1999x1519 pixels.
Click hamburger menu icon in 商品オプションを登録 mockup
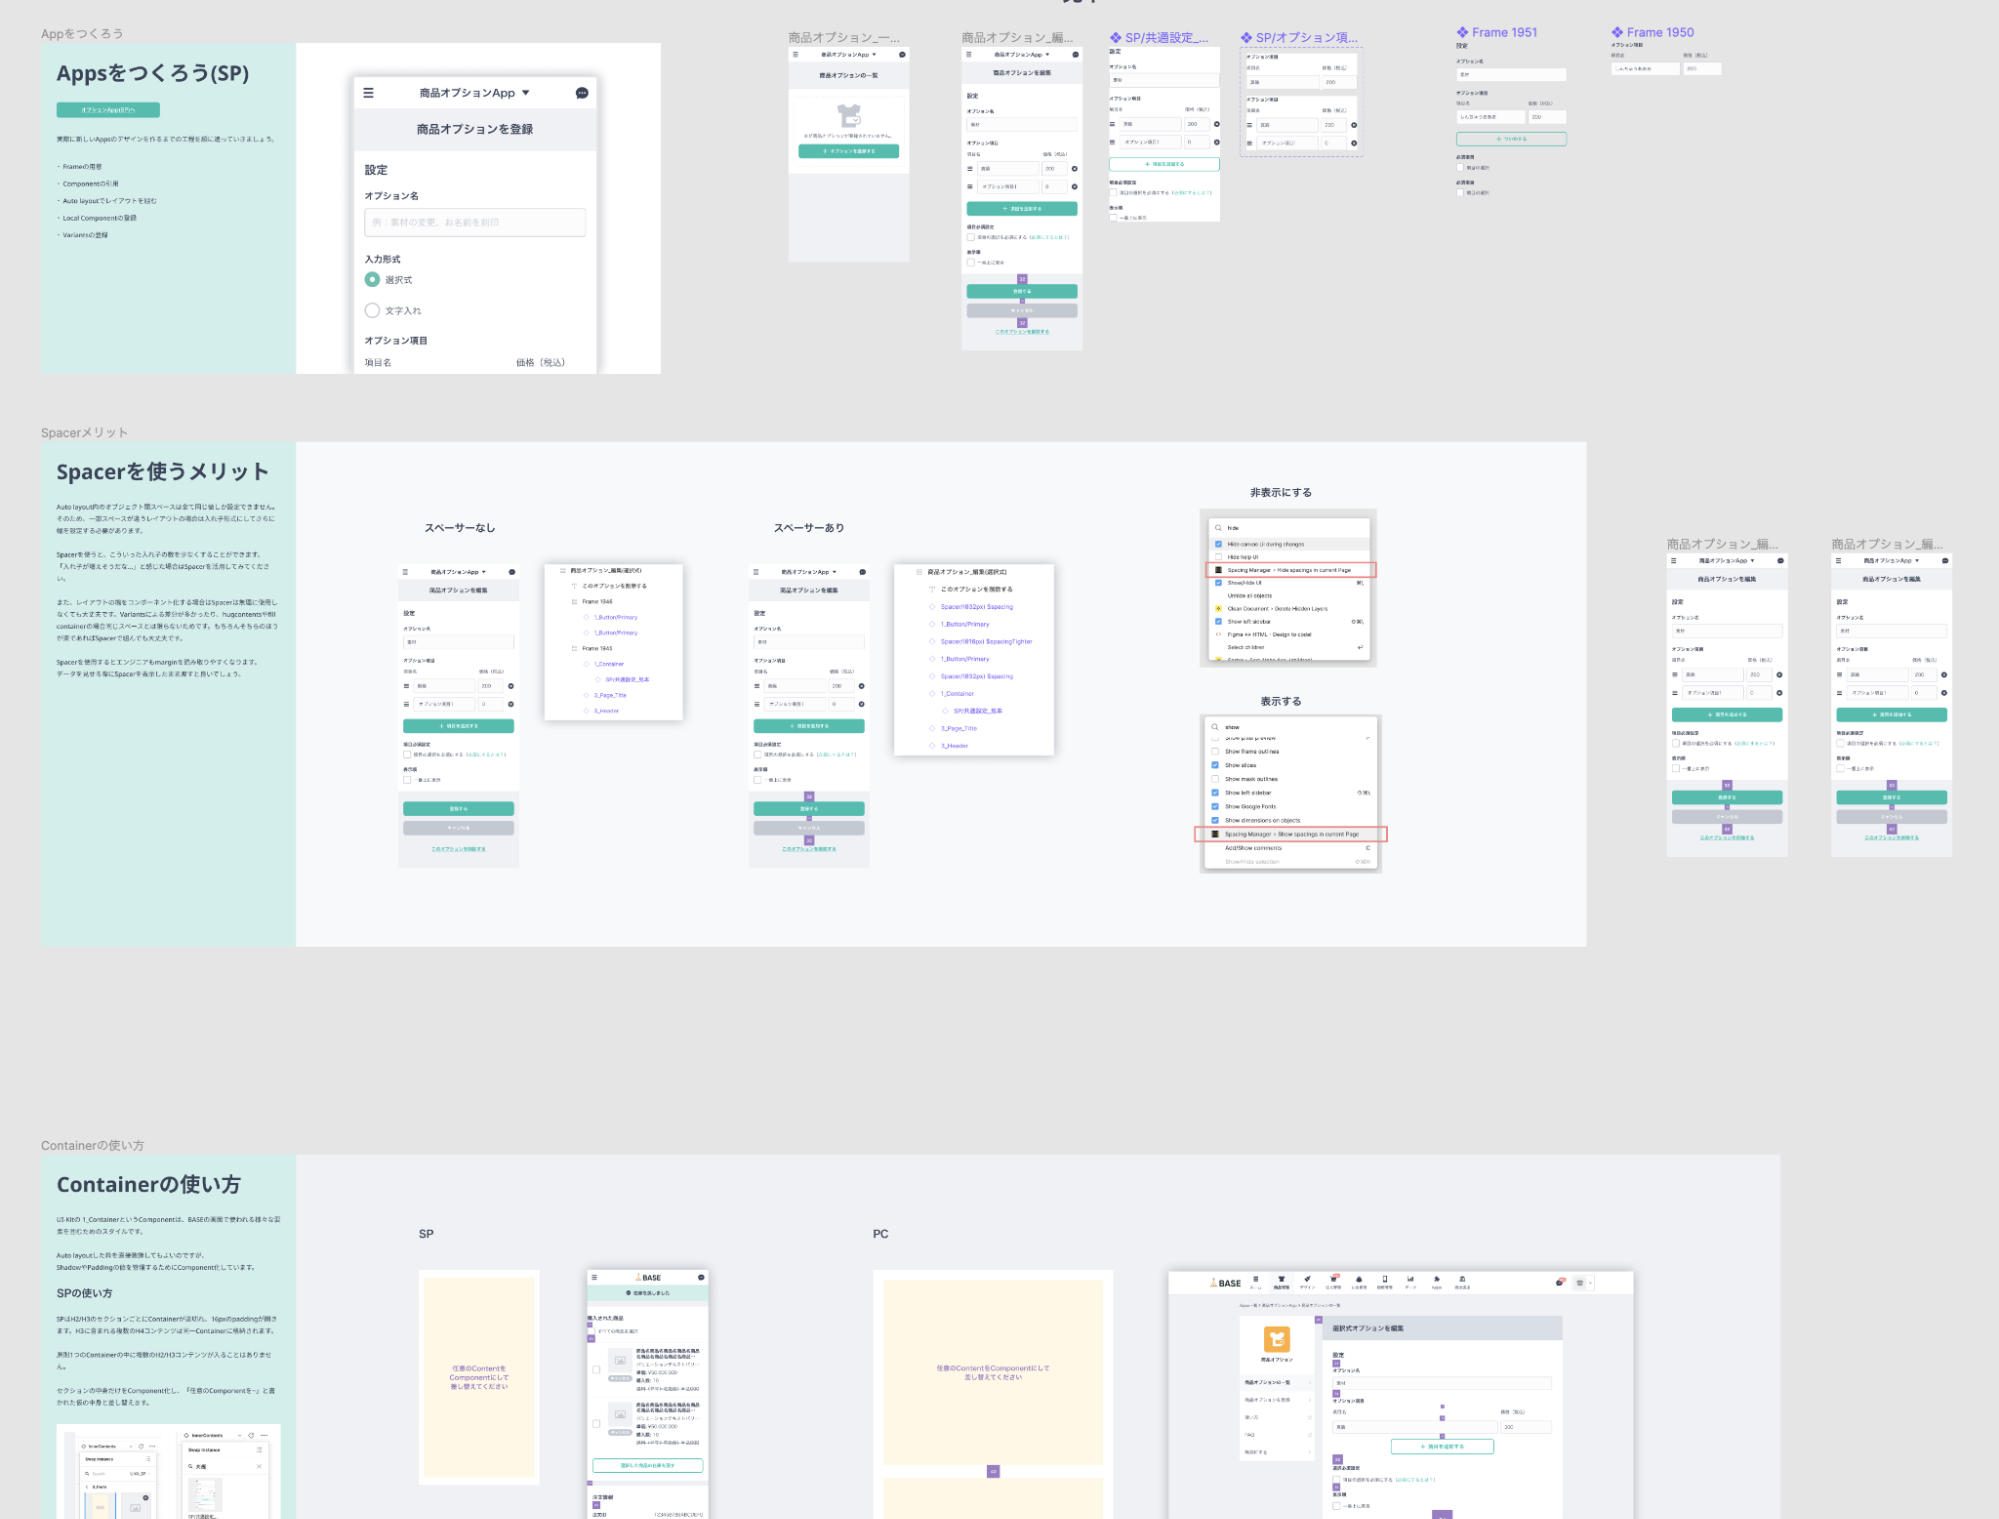click(x=368, y=93)
